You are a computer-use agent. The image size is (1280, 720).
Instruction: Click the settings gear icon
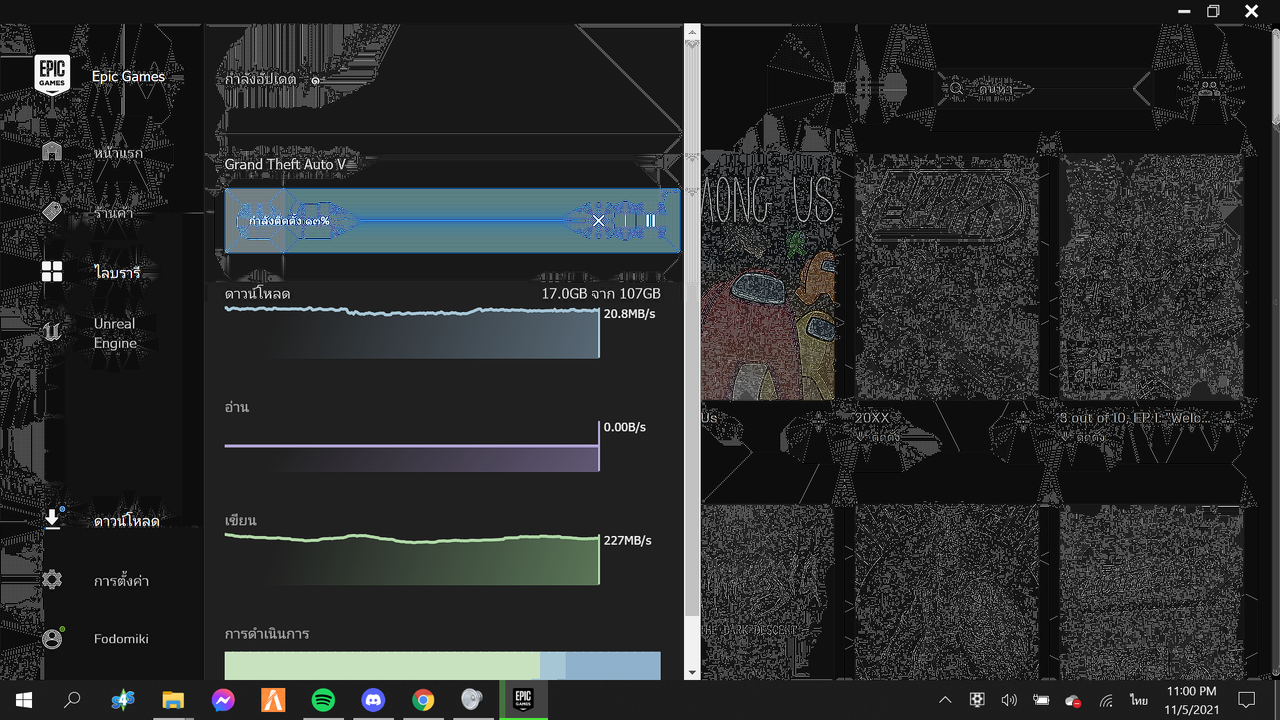coord(52,580)
